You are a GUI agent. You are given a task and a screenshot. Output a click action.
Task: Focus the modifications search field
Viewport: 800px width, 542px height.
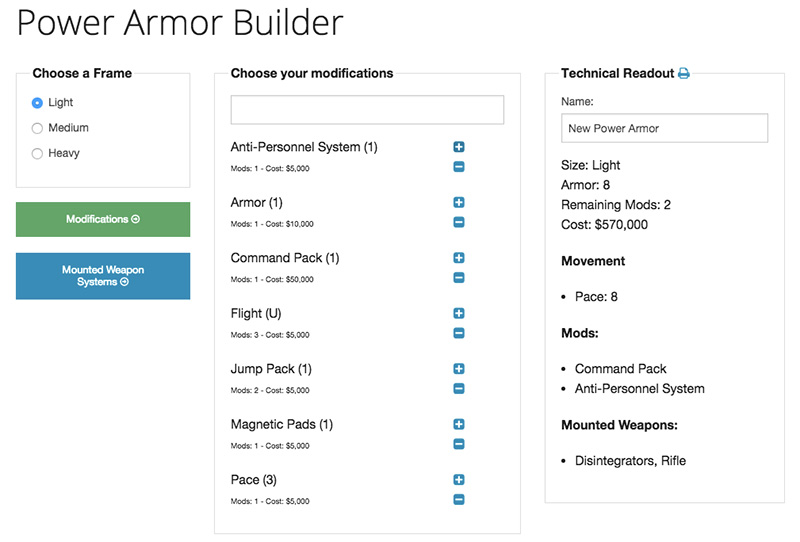pos(367,110)
